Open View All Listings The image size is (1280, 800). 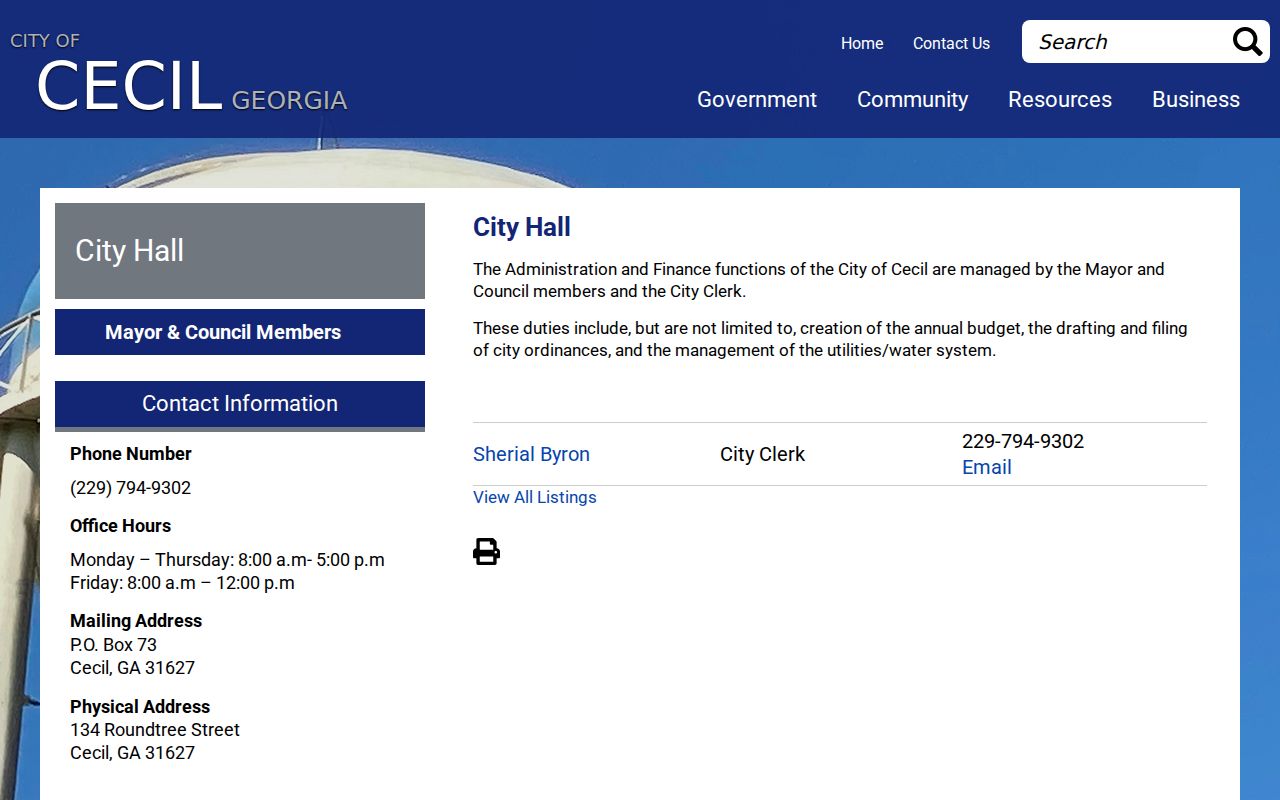[535, 497]
